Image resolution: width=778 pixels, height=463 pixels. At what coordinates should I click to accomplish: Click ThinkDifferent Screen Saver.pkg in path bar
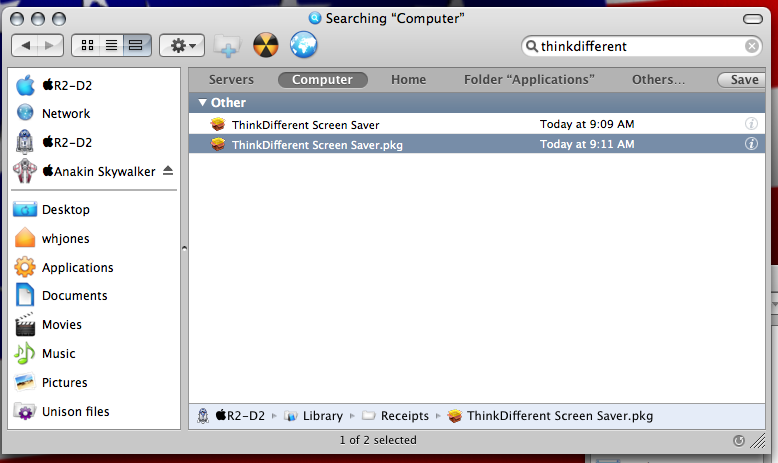(x=550, y=415)
